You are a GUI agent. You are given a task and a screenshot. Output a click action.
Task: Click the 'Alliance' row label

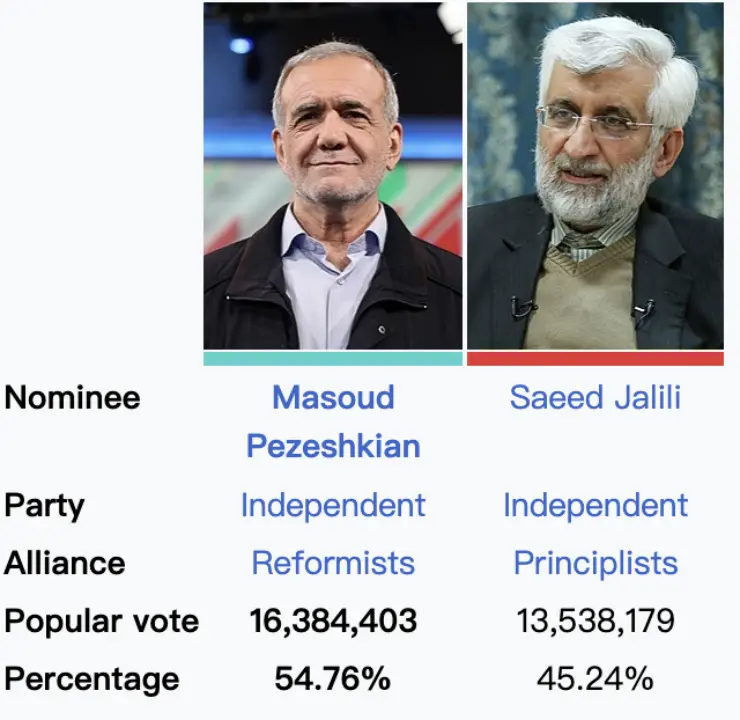point(65,563)
